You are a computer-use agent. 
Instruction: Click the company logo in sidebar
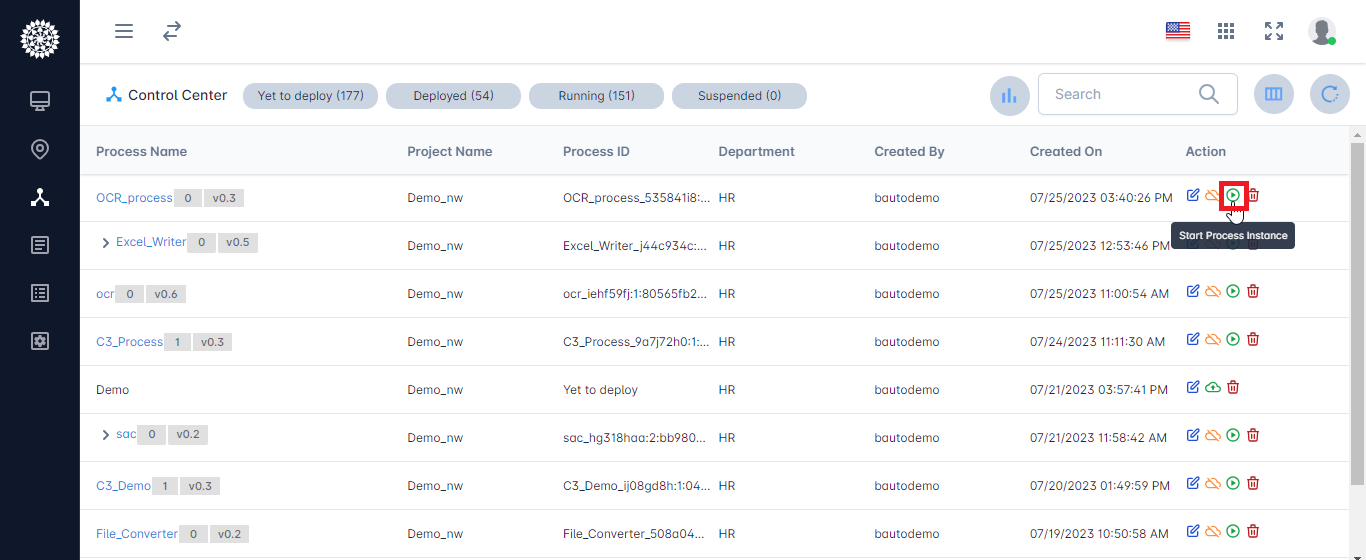tap(40, 39)
